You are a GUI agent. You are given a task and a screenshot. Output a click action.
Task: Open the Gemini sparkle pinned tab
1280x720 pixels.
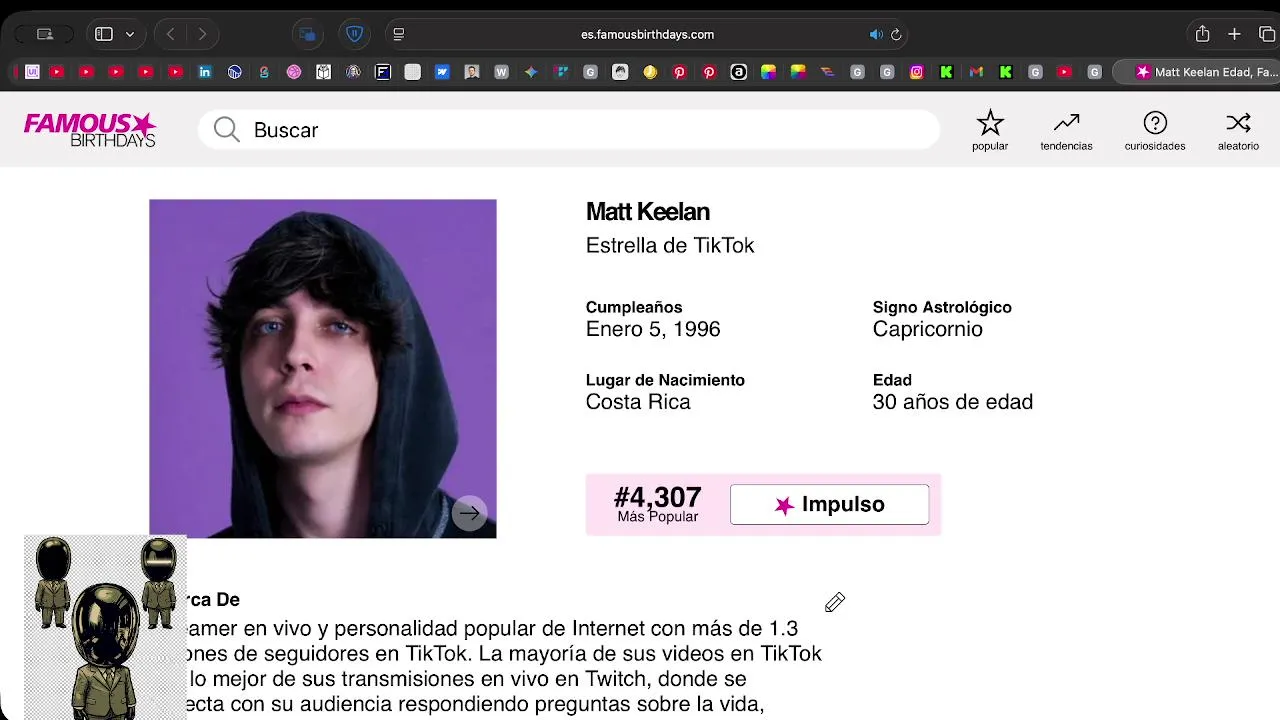[531, 72]
